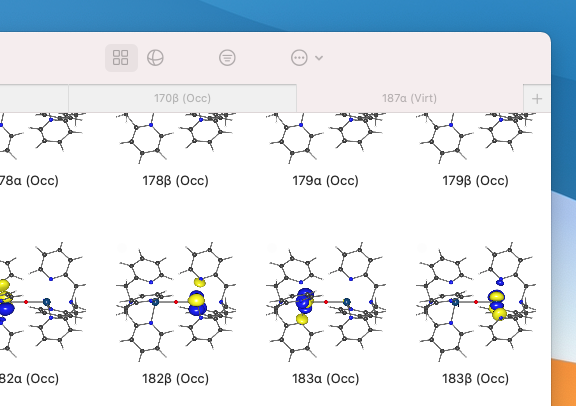Click the filter orbitals icon

click(227, 58)
